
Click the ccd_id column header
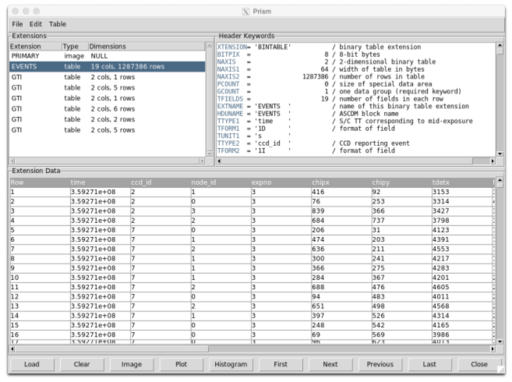(160, 182)
